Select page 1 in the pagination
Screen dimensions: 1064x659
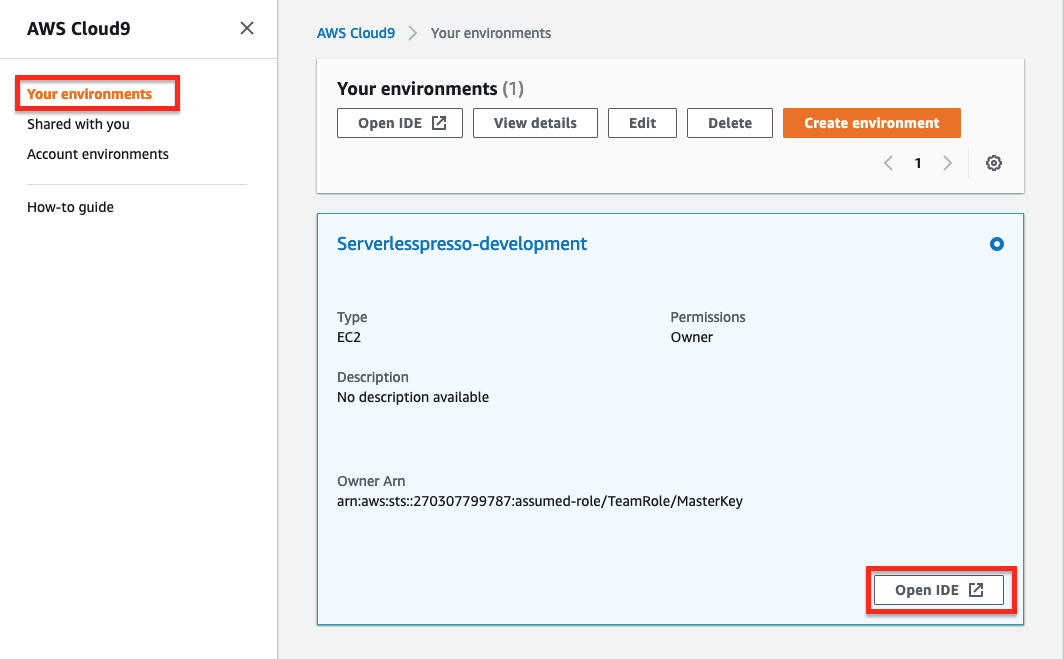(917, 163)
